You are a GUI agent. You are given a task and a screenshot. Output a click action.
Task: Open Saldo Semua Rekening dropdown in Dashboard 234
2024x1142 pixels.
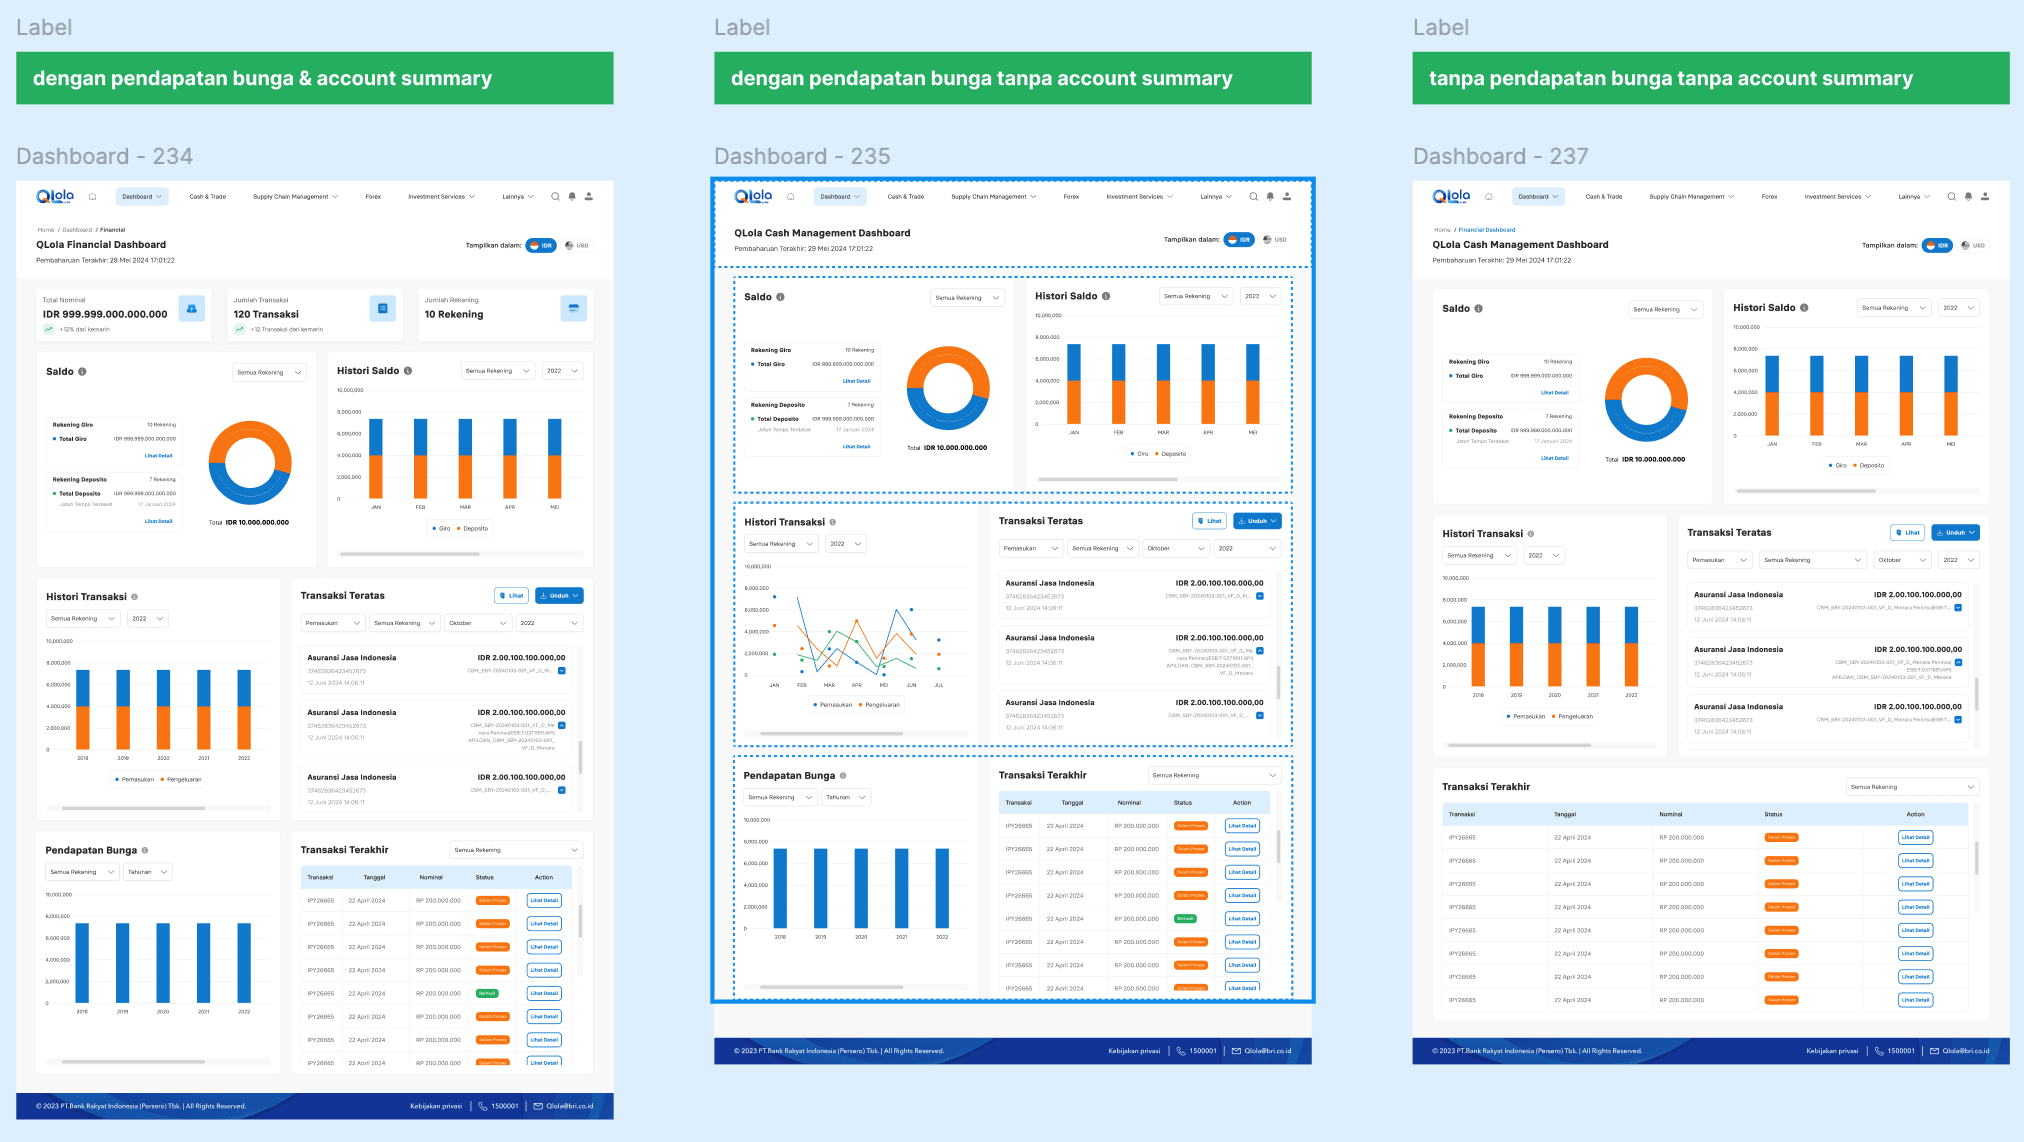[270, 373]
